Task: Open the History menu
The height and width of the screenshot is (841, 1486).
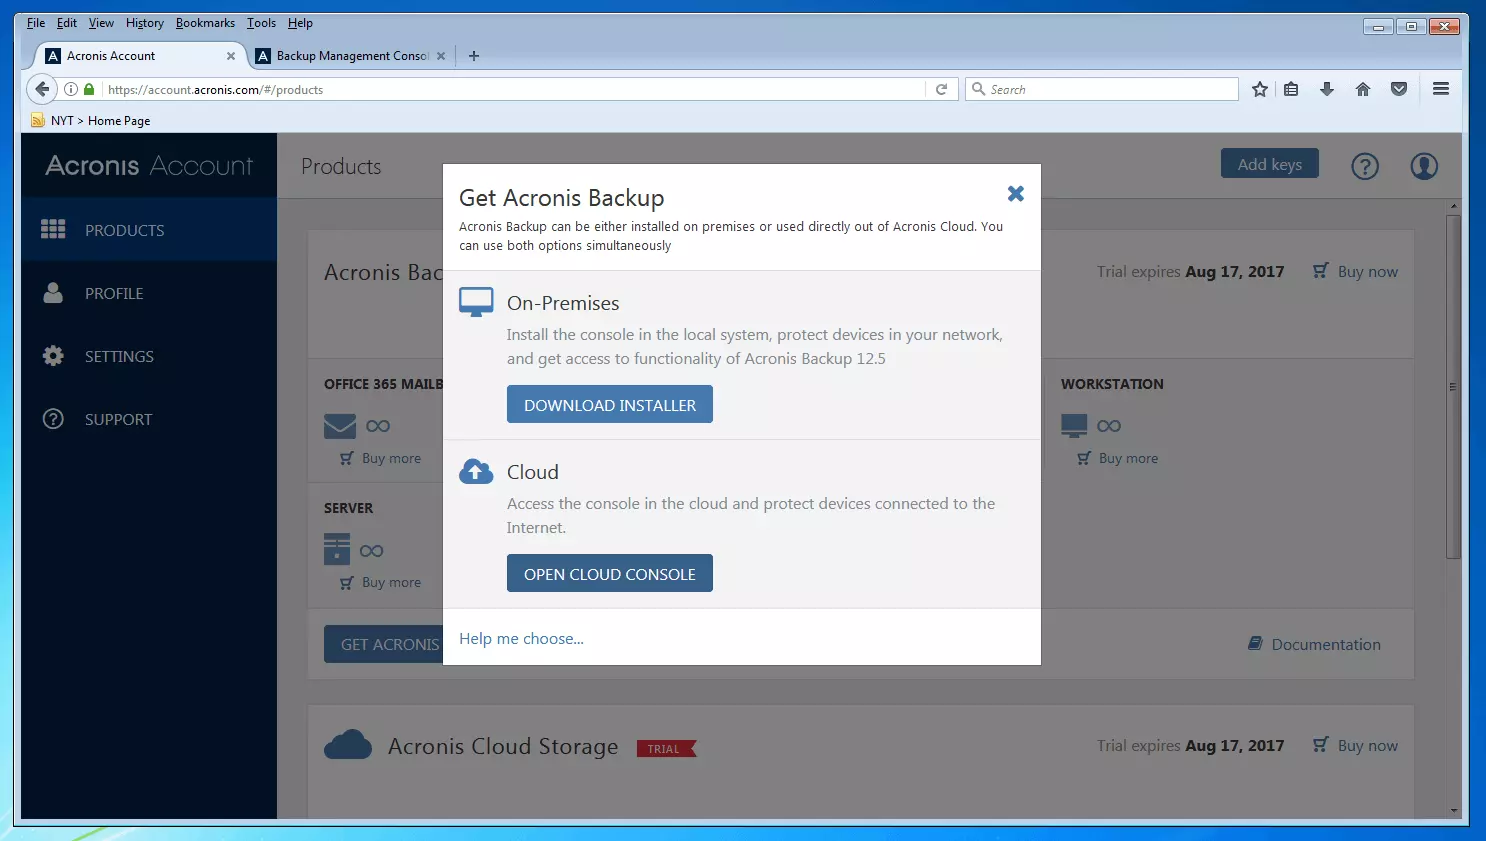Action: (x=145, y=23)
